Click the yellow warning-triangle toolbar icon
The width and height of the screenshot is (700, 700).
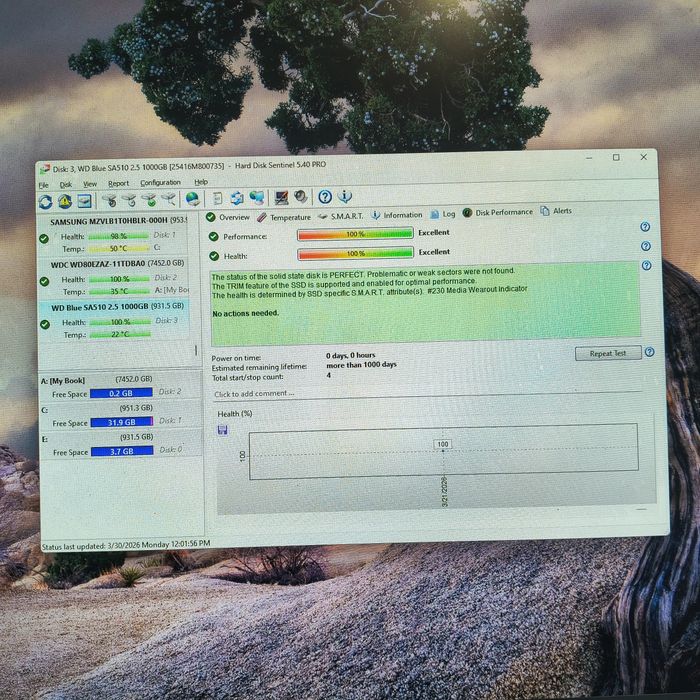point(65,201)
